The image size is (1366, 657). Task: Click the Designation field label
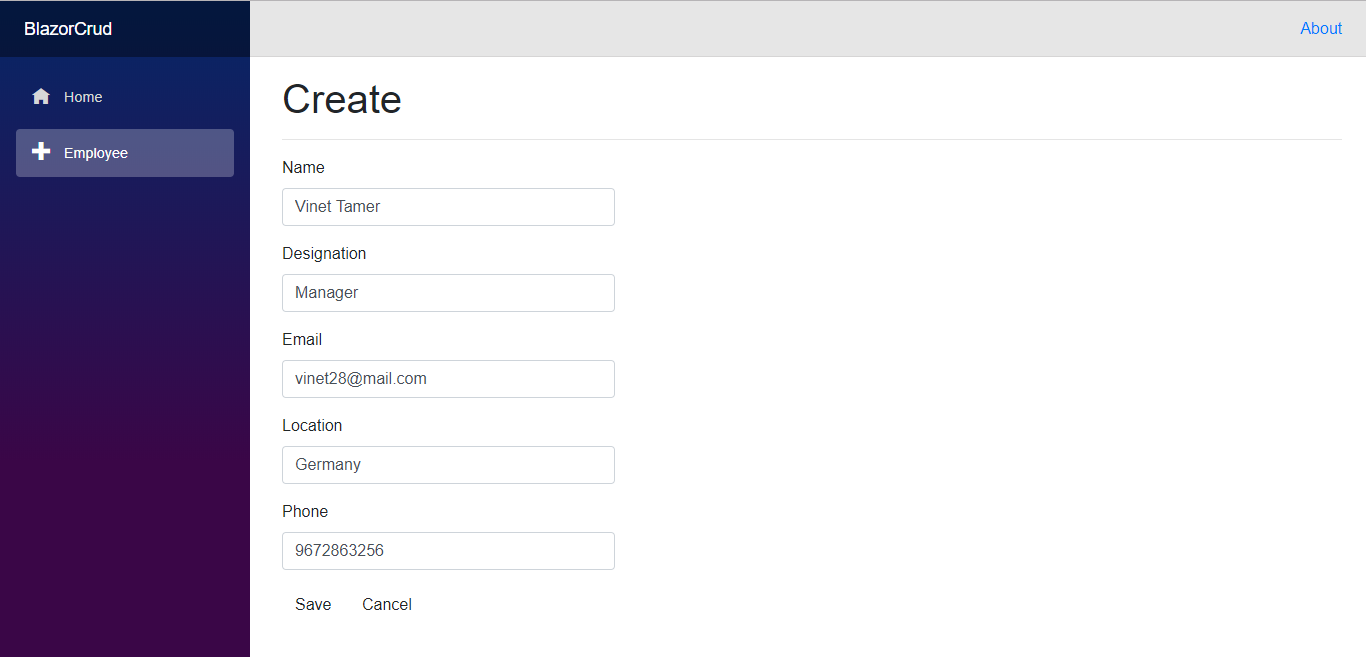pos(324,254)
